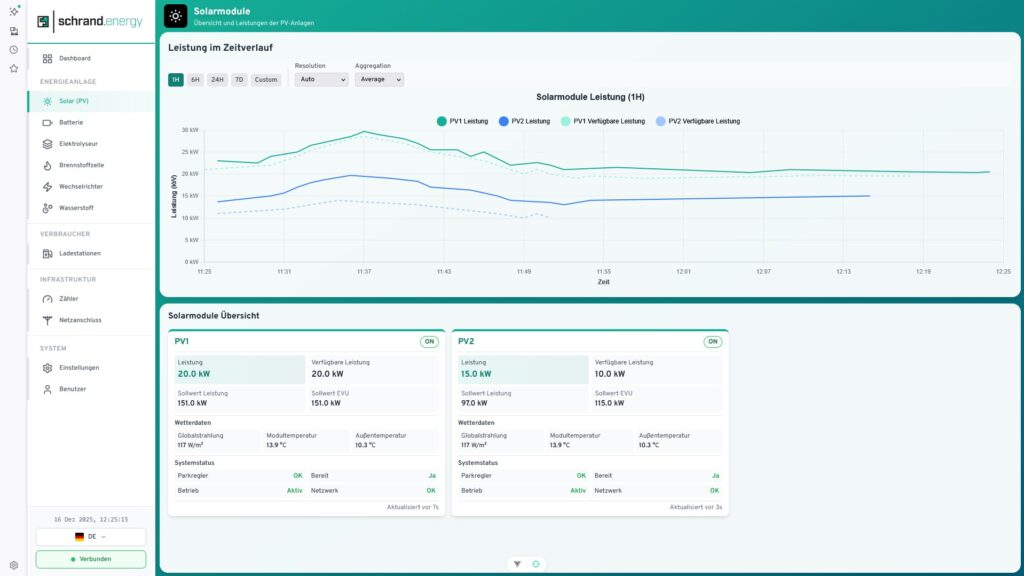Click the Batterie icon in the sidebar
The image size is (1024, 576).
[47, 122]
